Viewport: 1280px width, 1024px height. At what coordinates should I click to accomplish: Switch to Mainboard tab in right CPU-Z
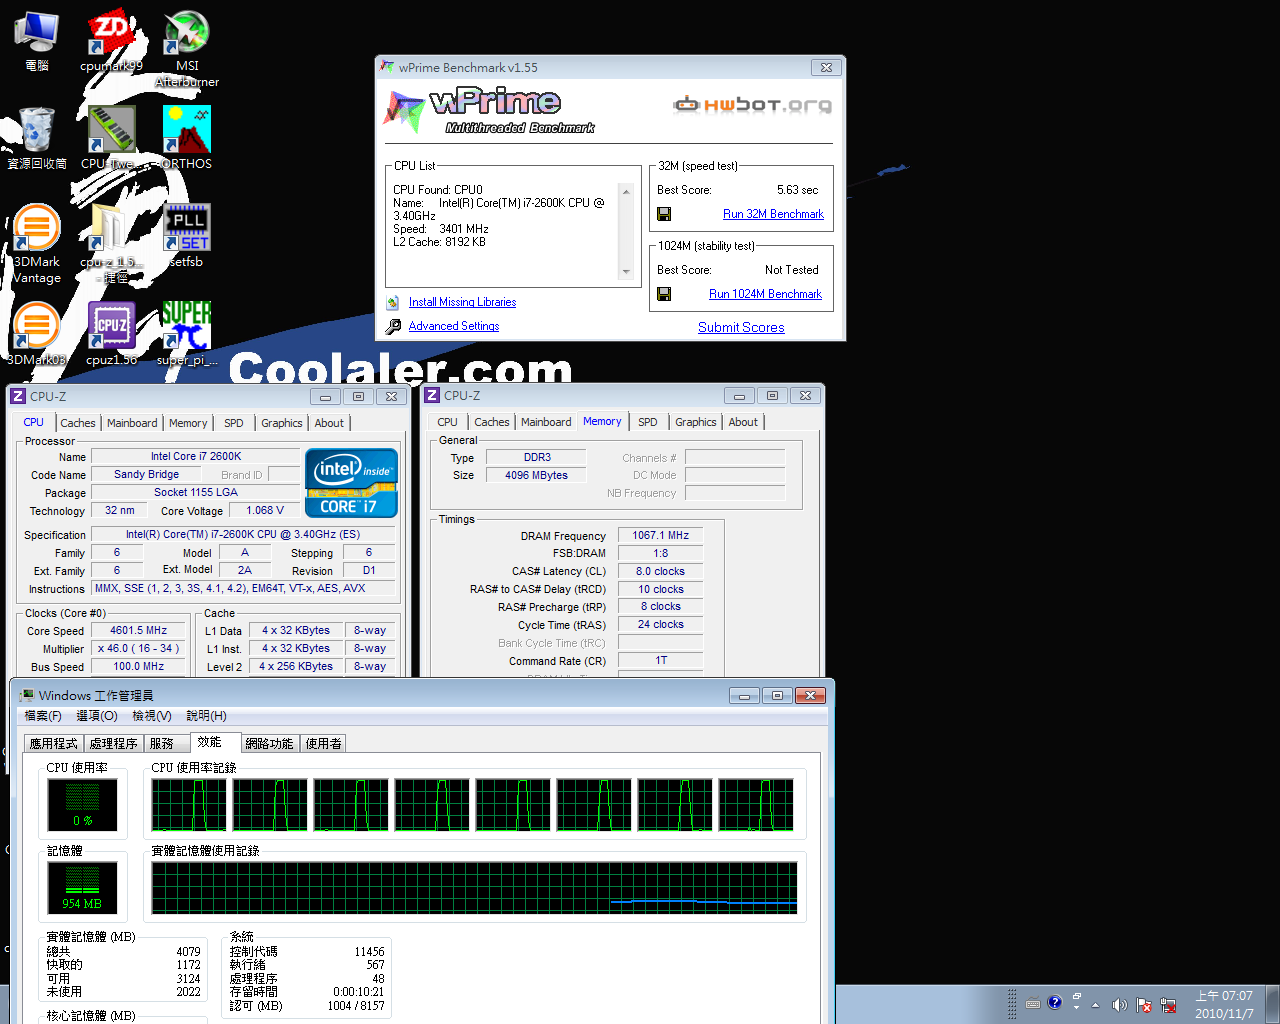(x=546, y=422)
